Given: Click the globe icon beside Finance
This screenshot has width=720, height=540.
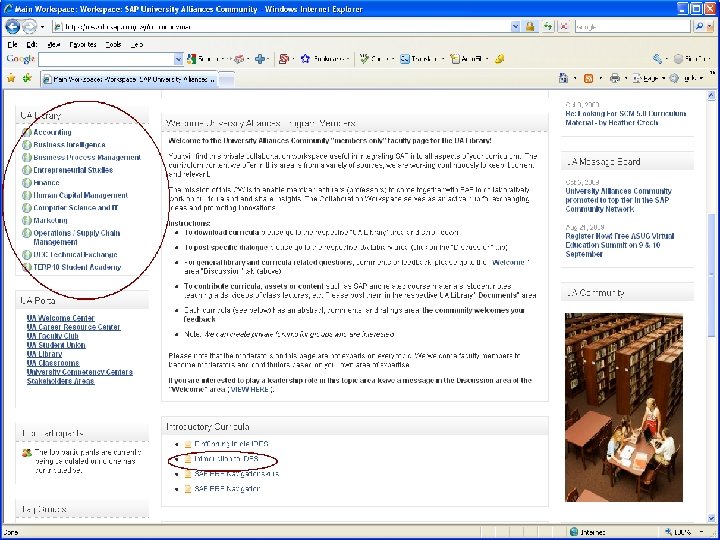Looking at the screenshot, I should (x=27, y=183).
